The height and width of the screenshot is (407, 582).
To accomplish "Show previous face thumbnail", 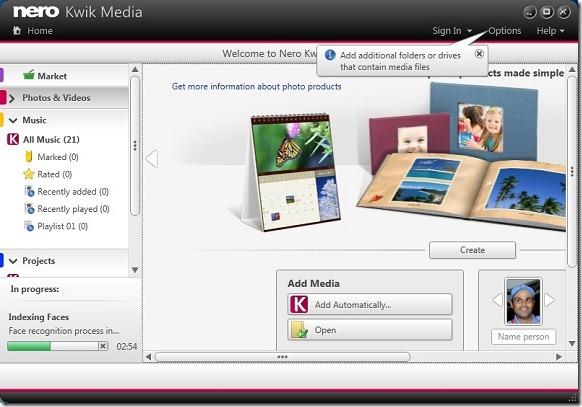I will [497, 300].
